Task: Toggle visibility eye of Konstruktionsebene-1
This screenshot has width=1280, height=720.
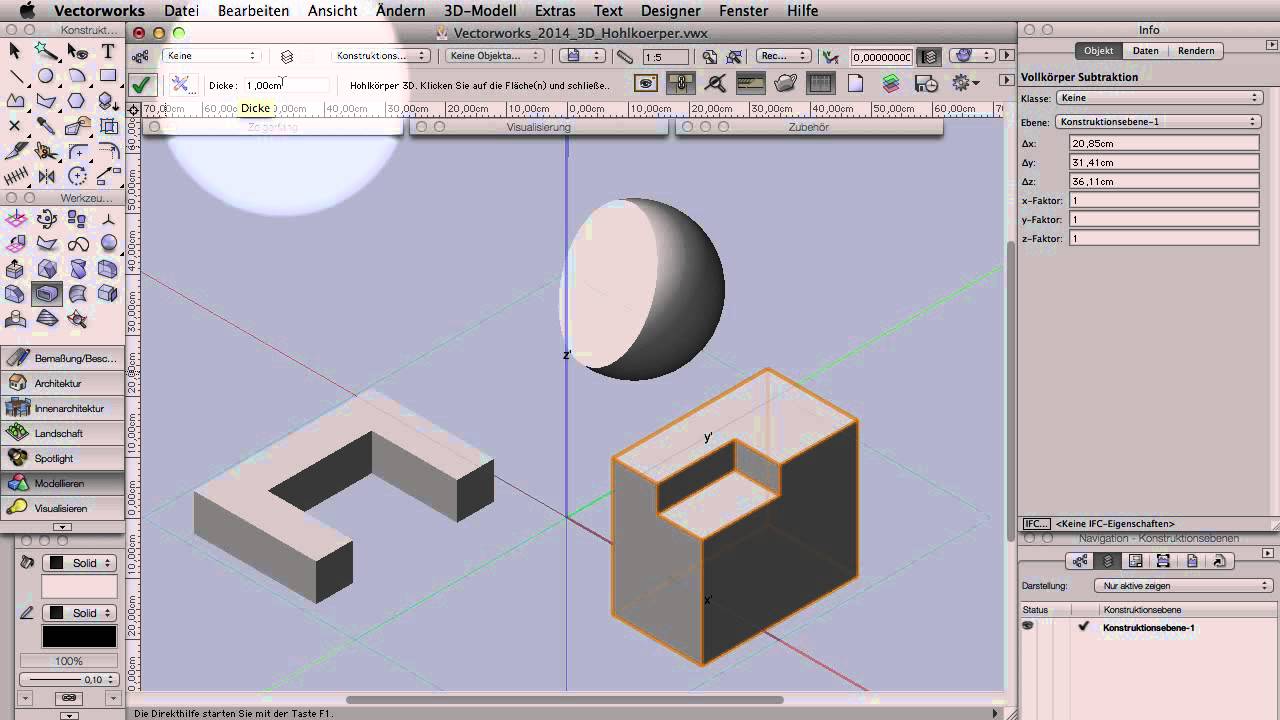Action: tap(1027, 627)
